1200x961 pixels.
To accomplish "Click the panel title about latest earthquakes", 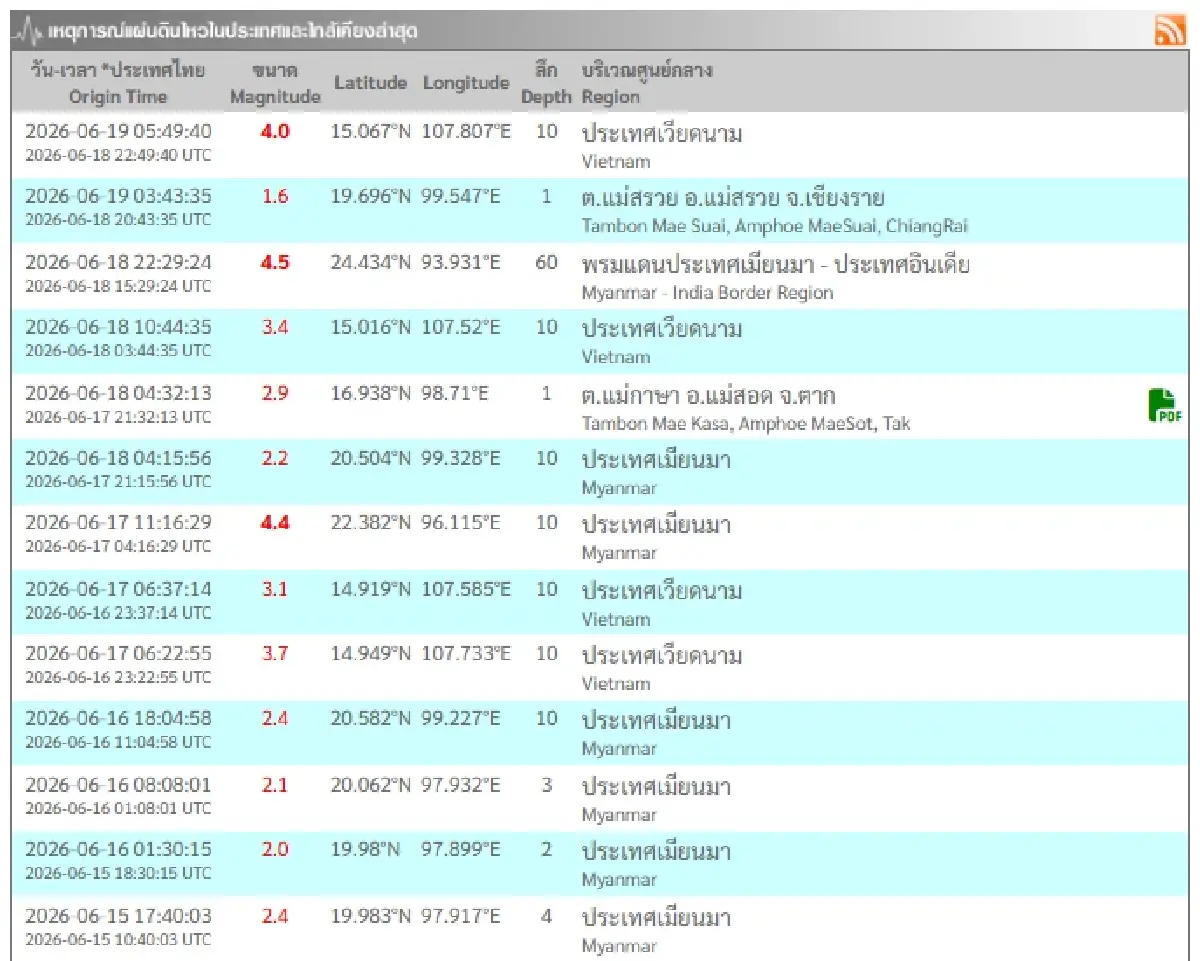I will click(x=233, y=32).
